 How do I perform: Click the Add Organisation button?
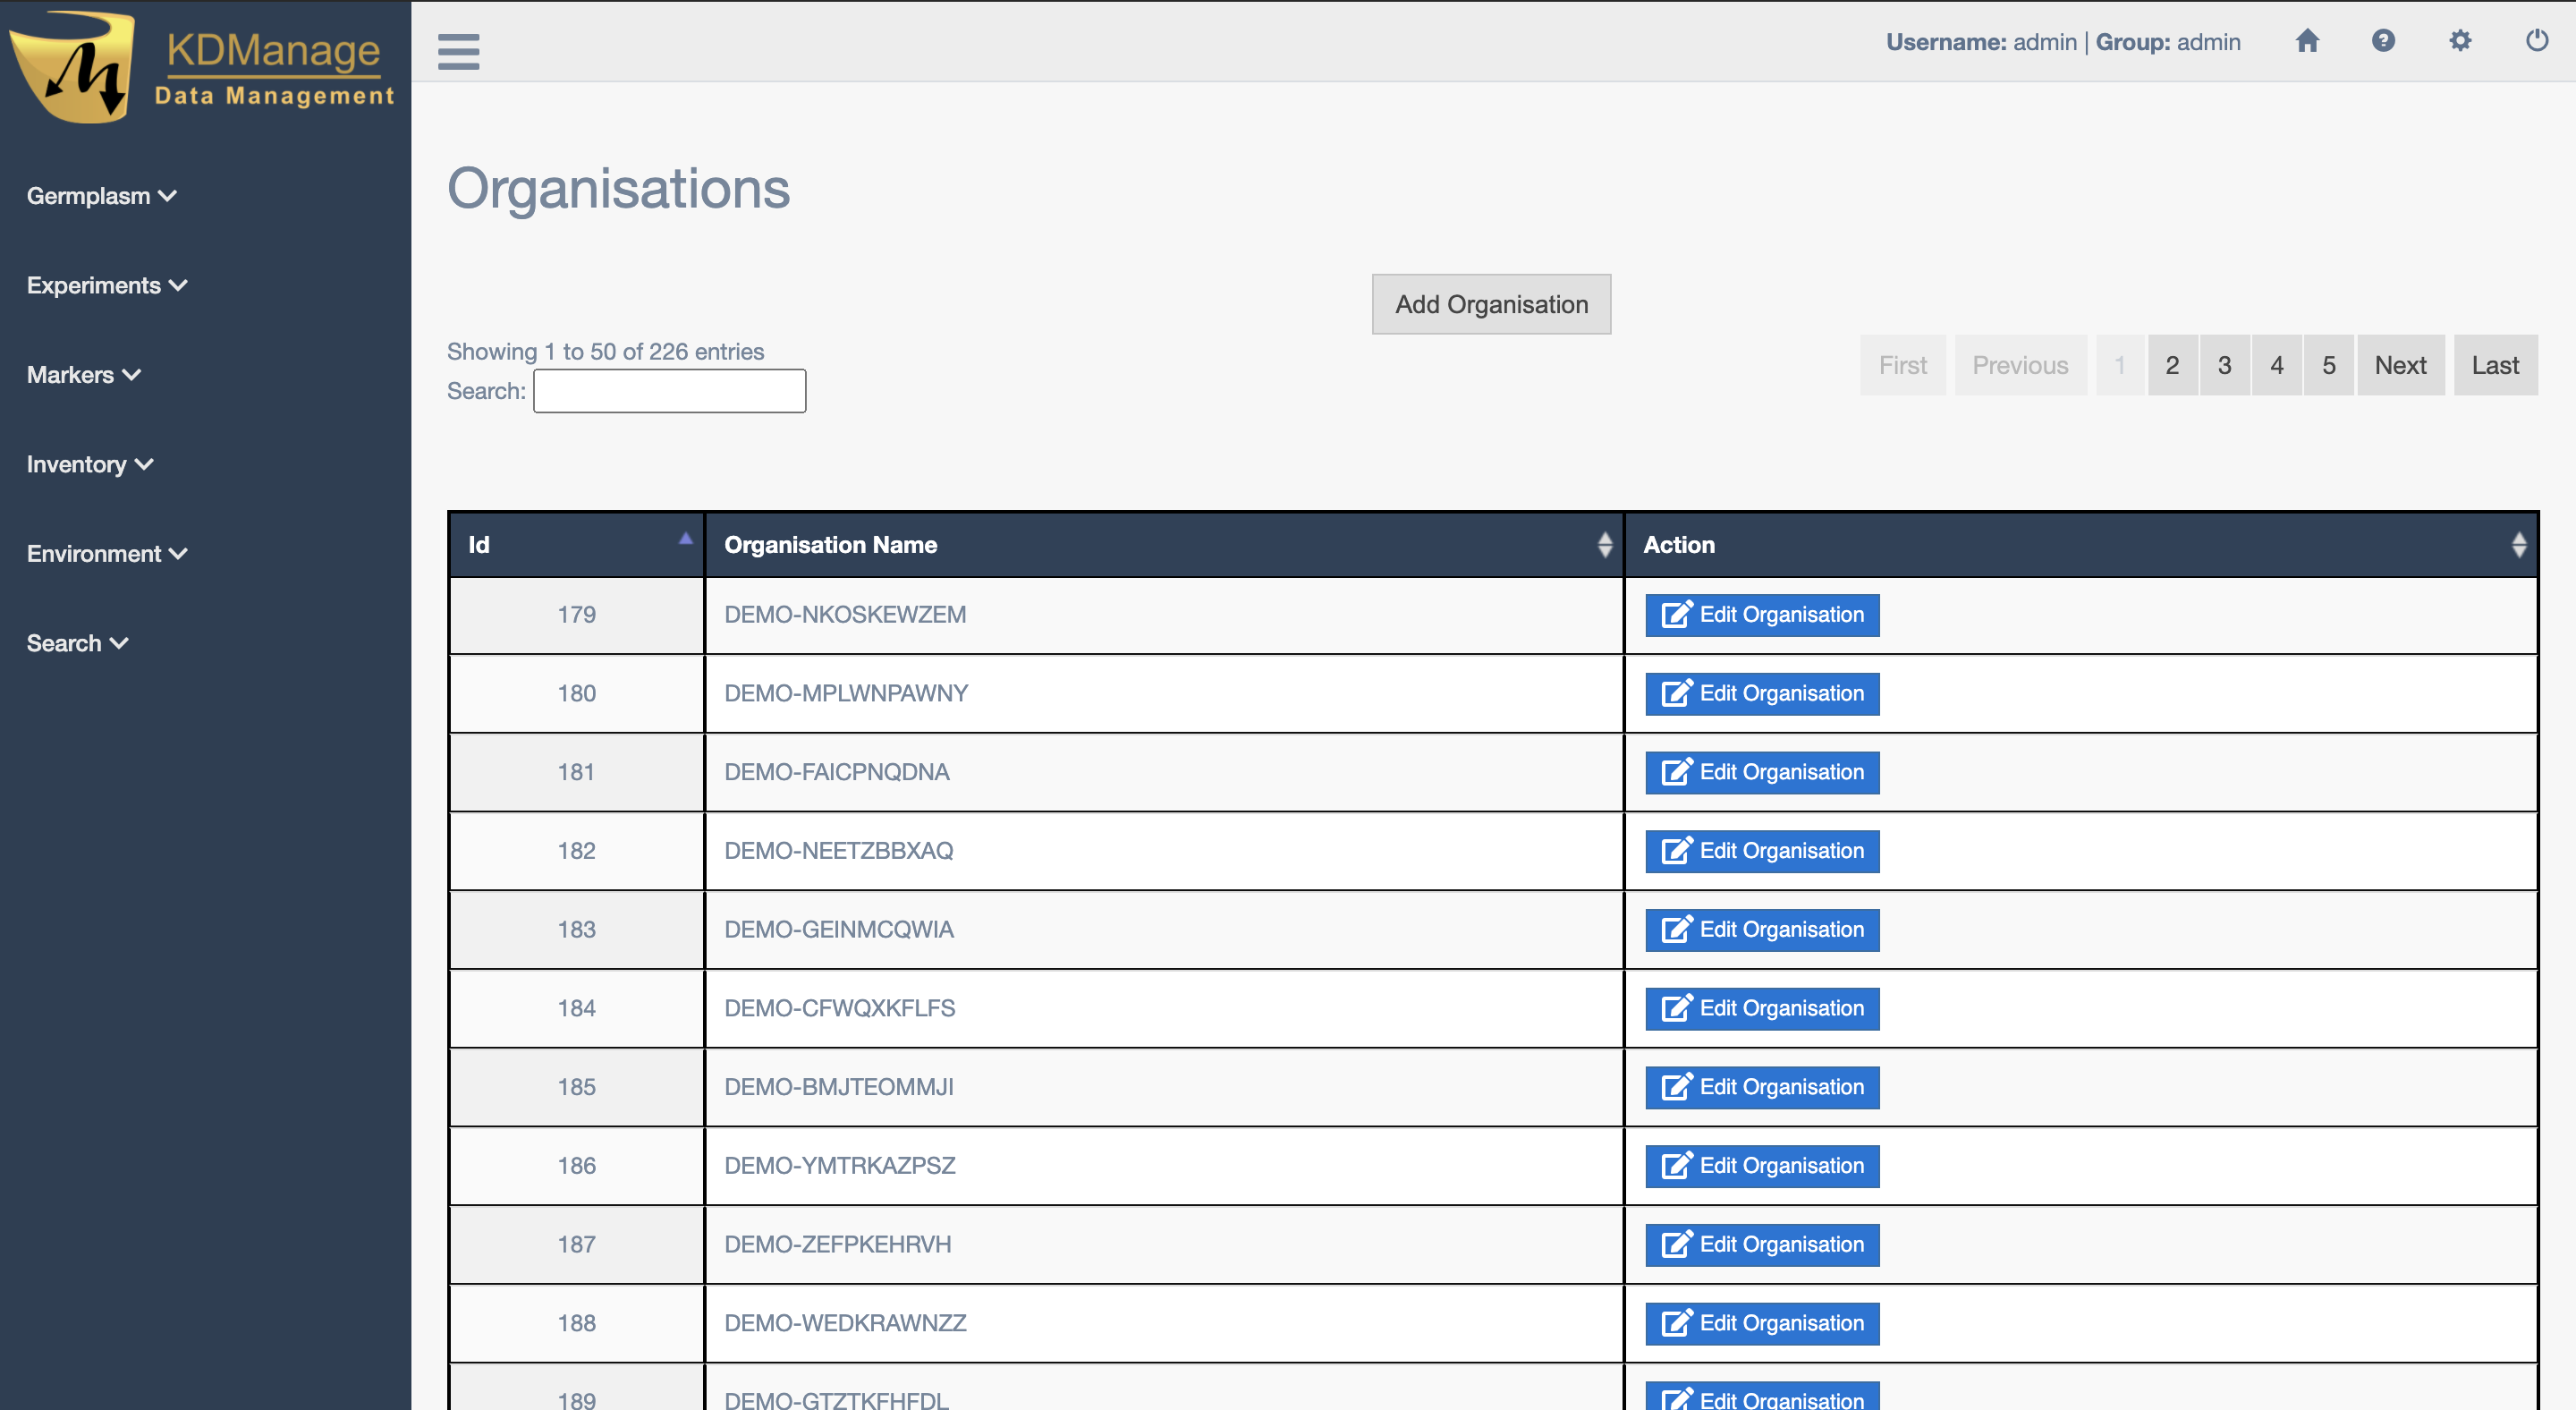pos(1491,304)
